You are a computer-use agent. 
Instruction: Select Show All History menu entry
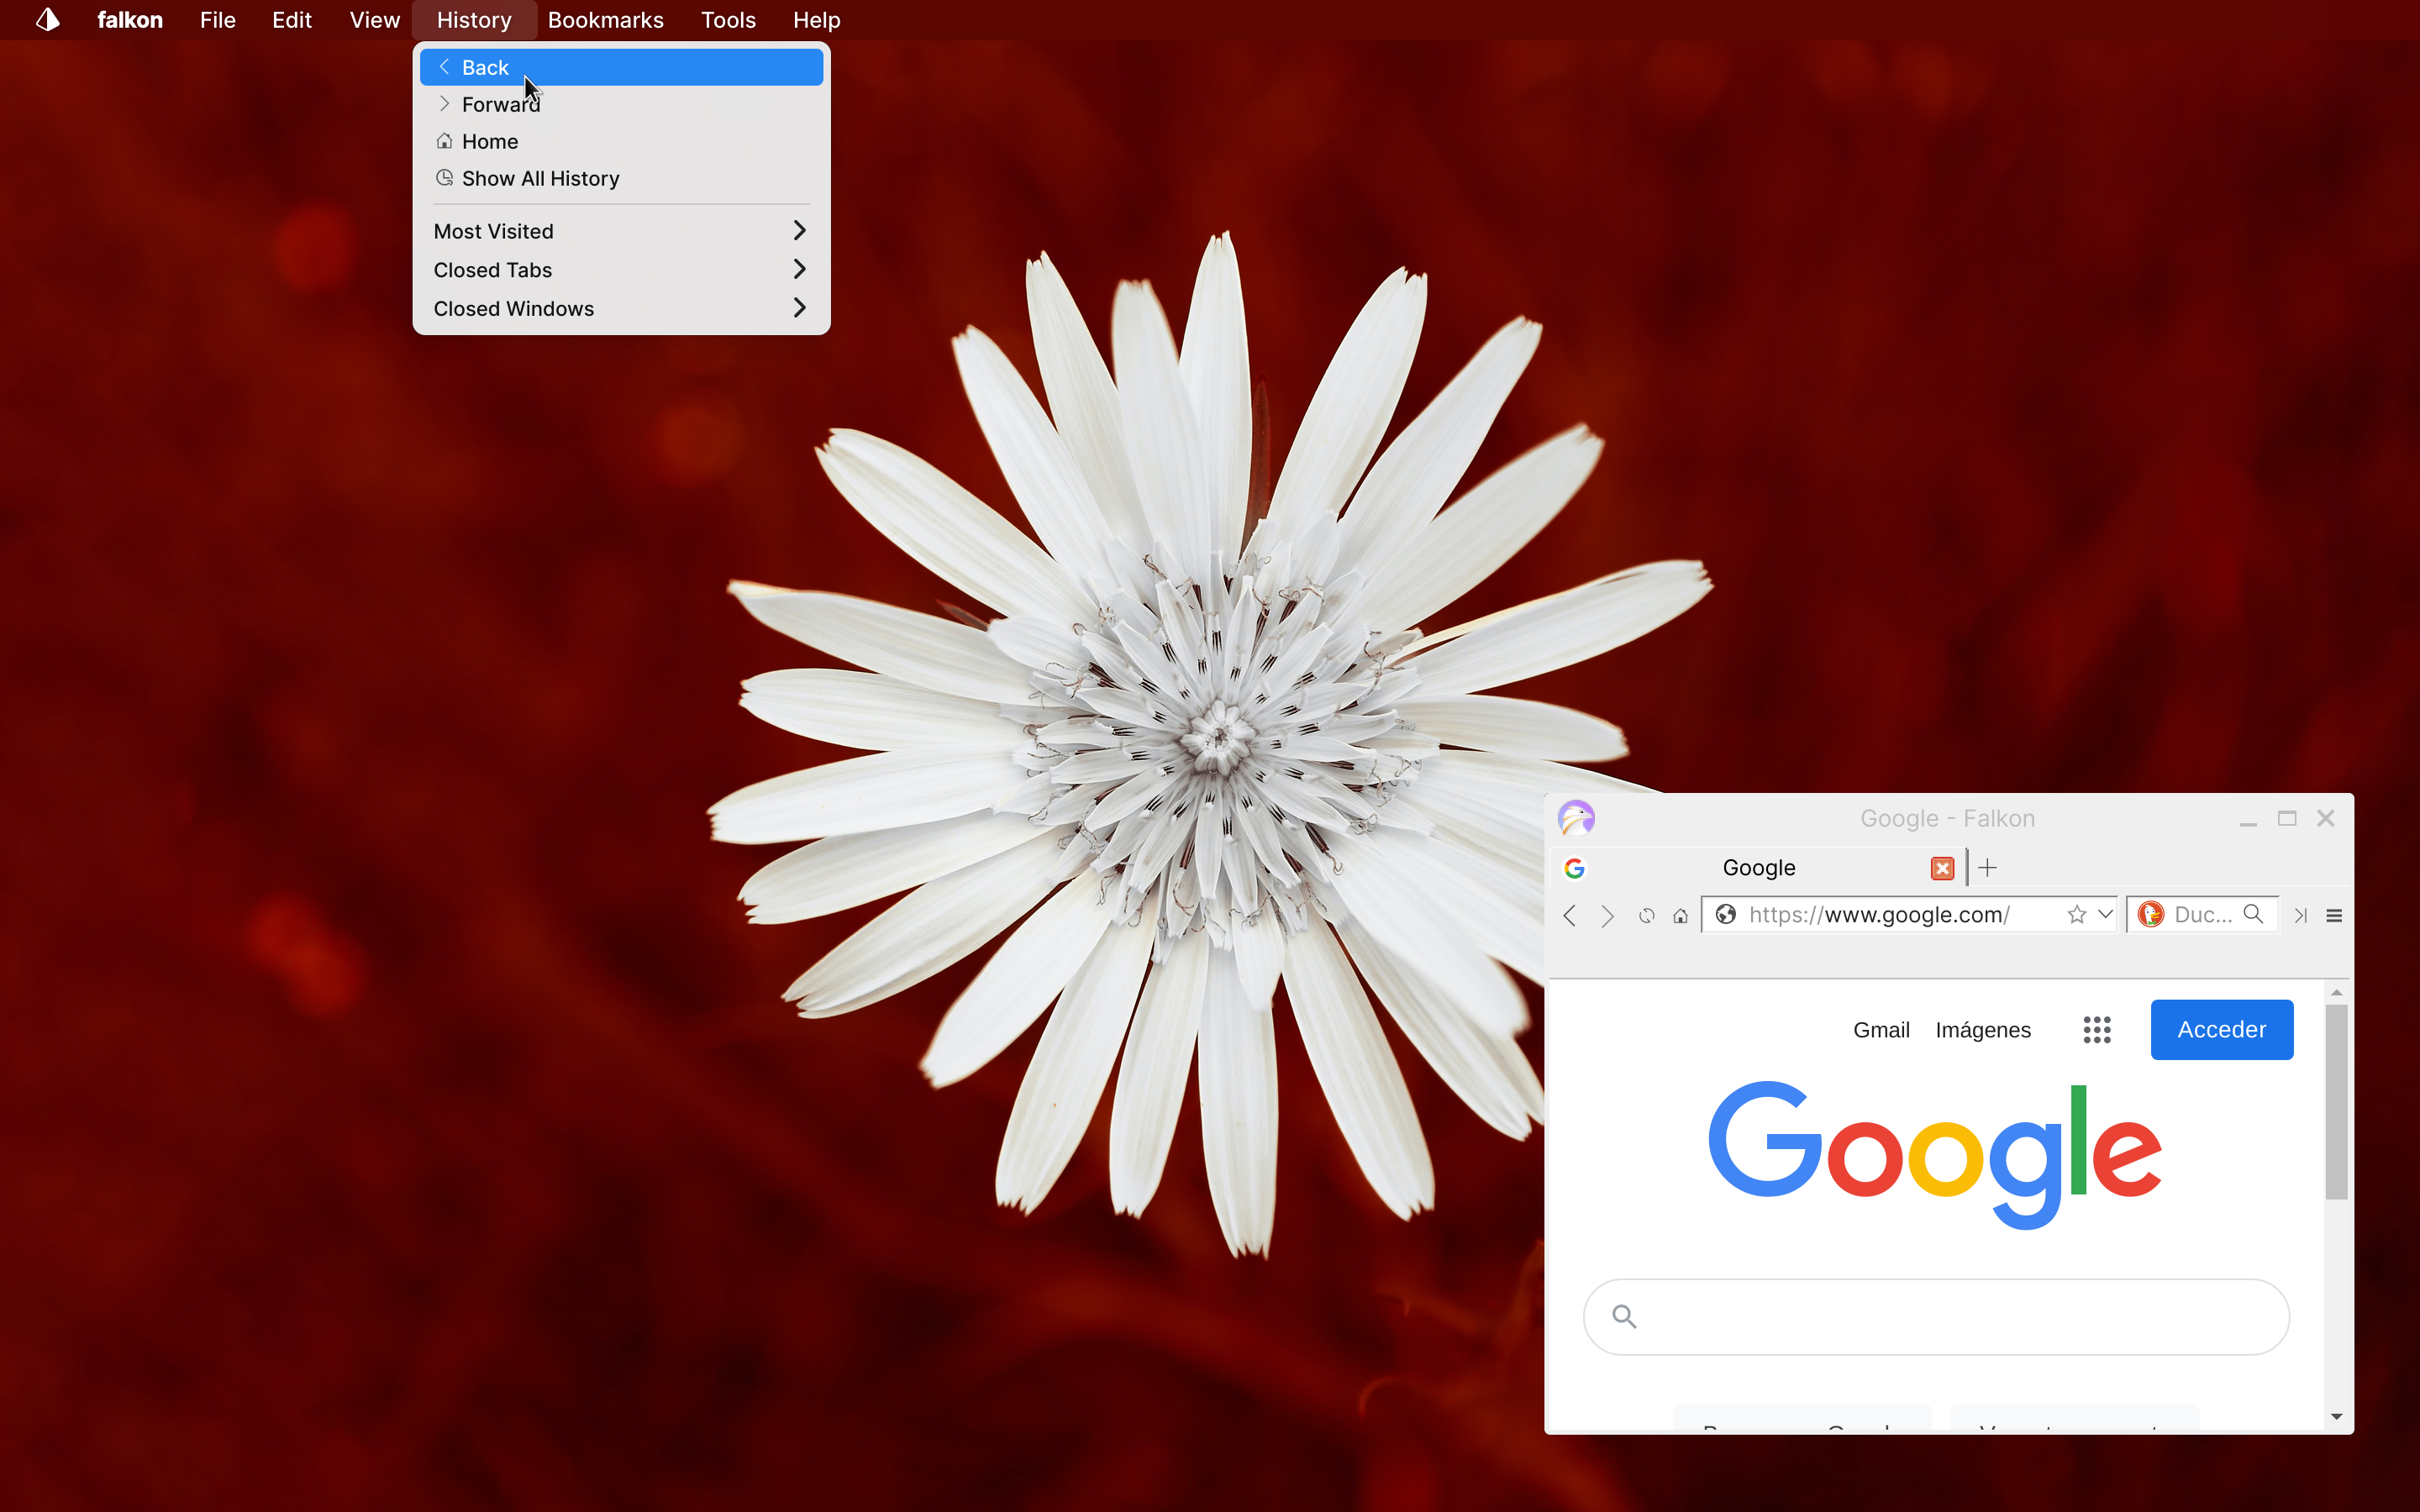click(540, 178)
